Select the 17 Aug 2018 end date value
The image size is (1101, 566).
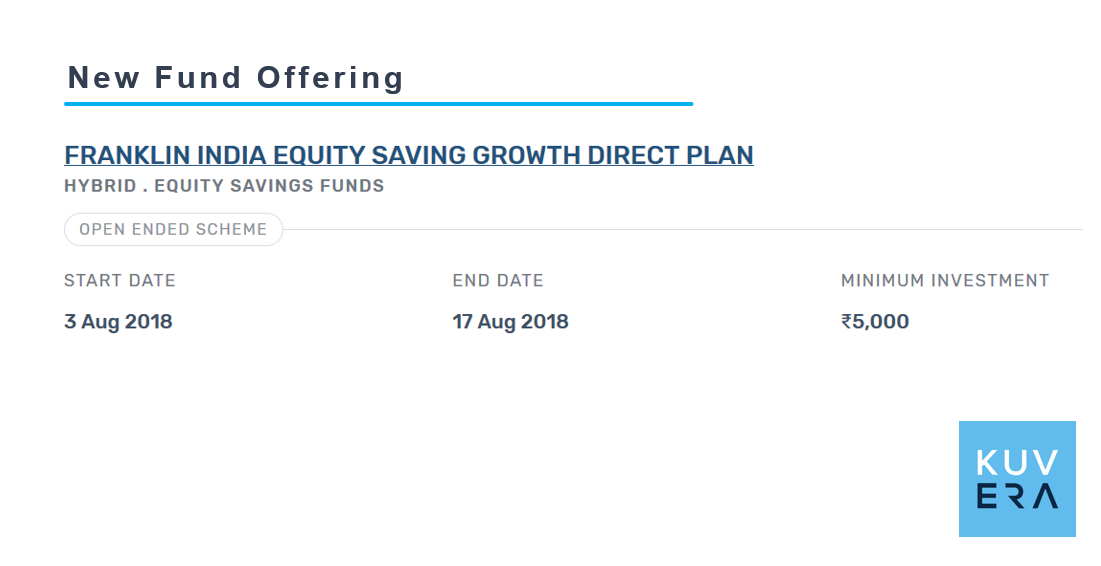[510, 322]
